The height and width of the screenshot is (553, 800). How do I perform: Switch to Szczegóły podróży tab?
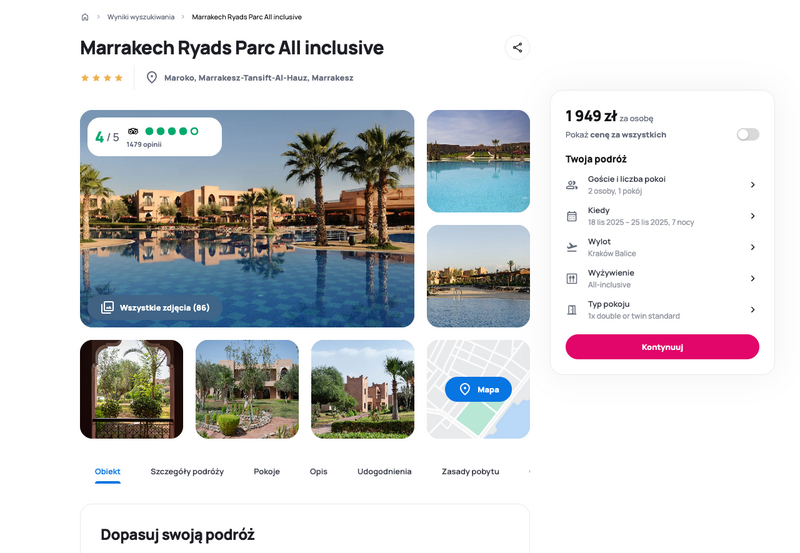(187, 471)
